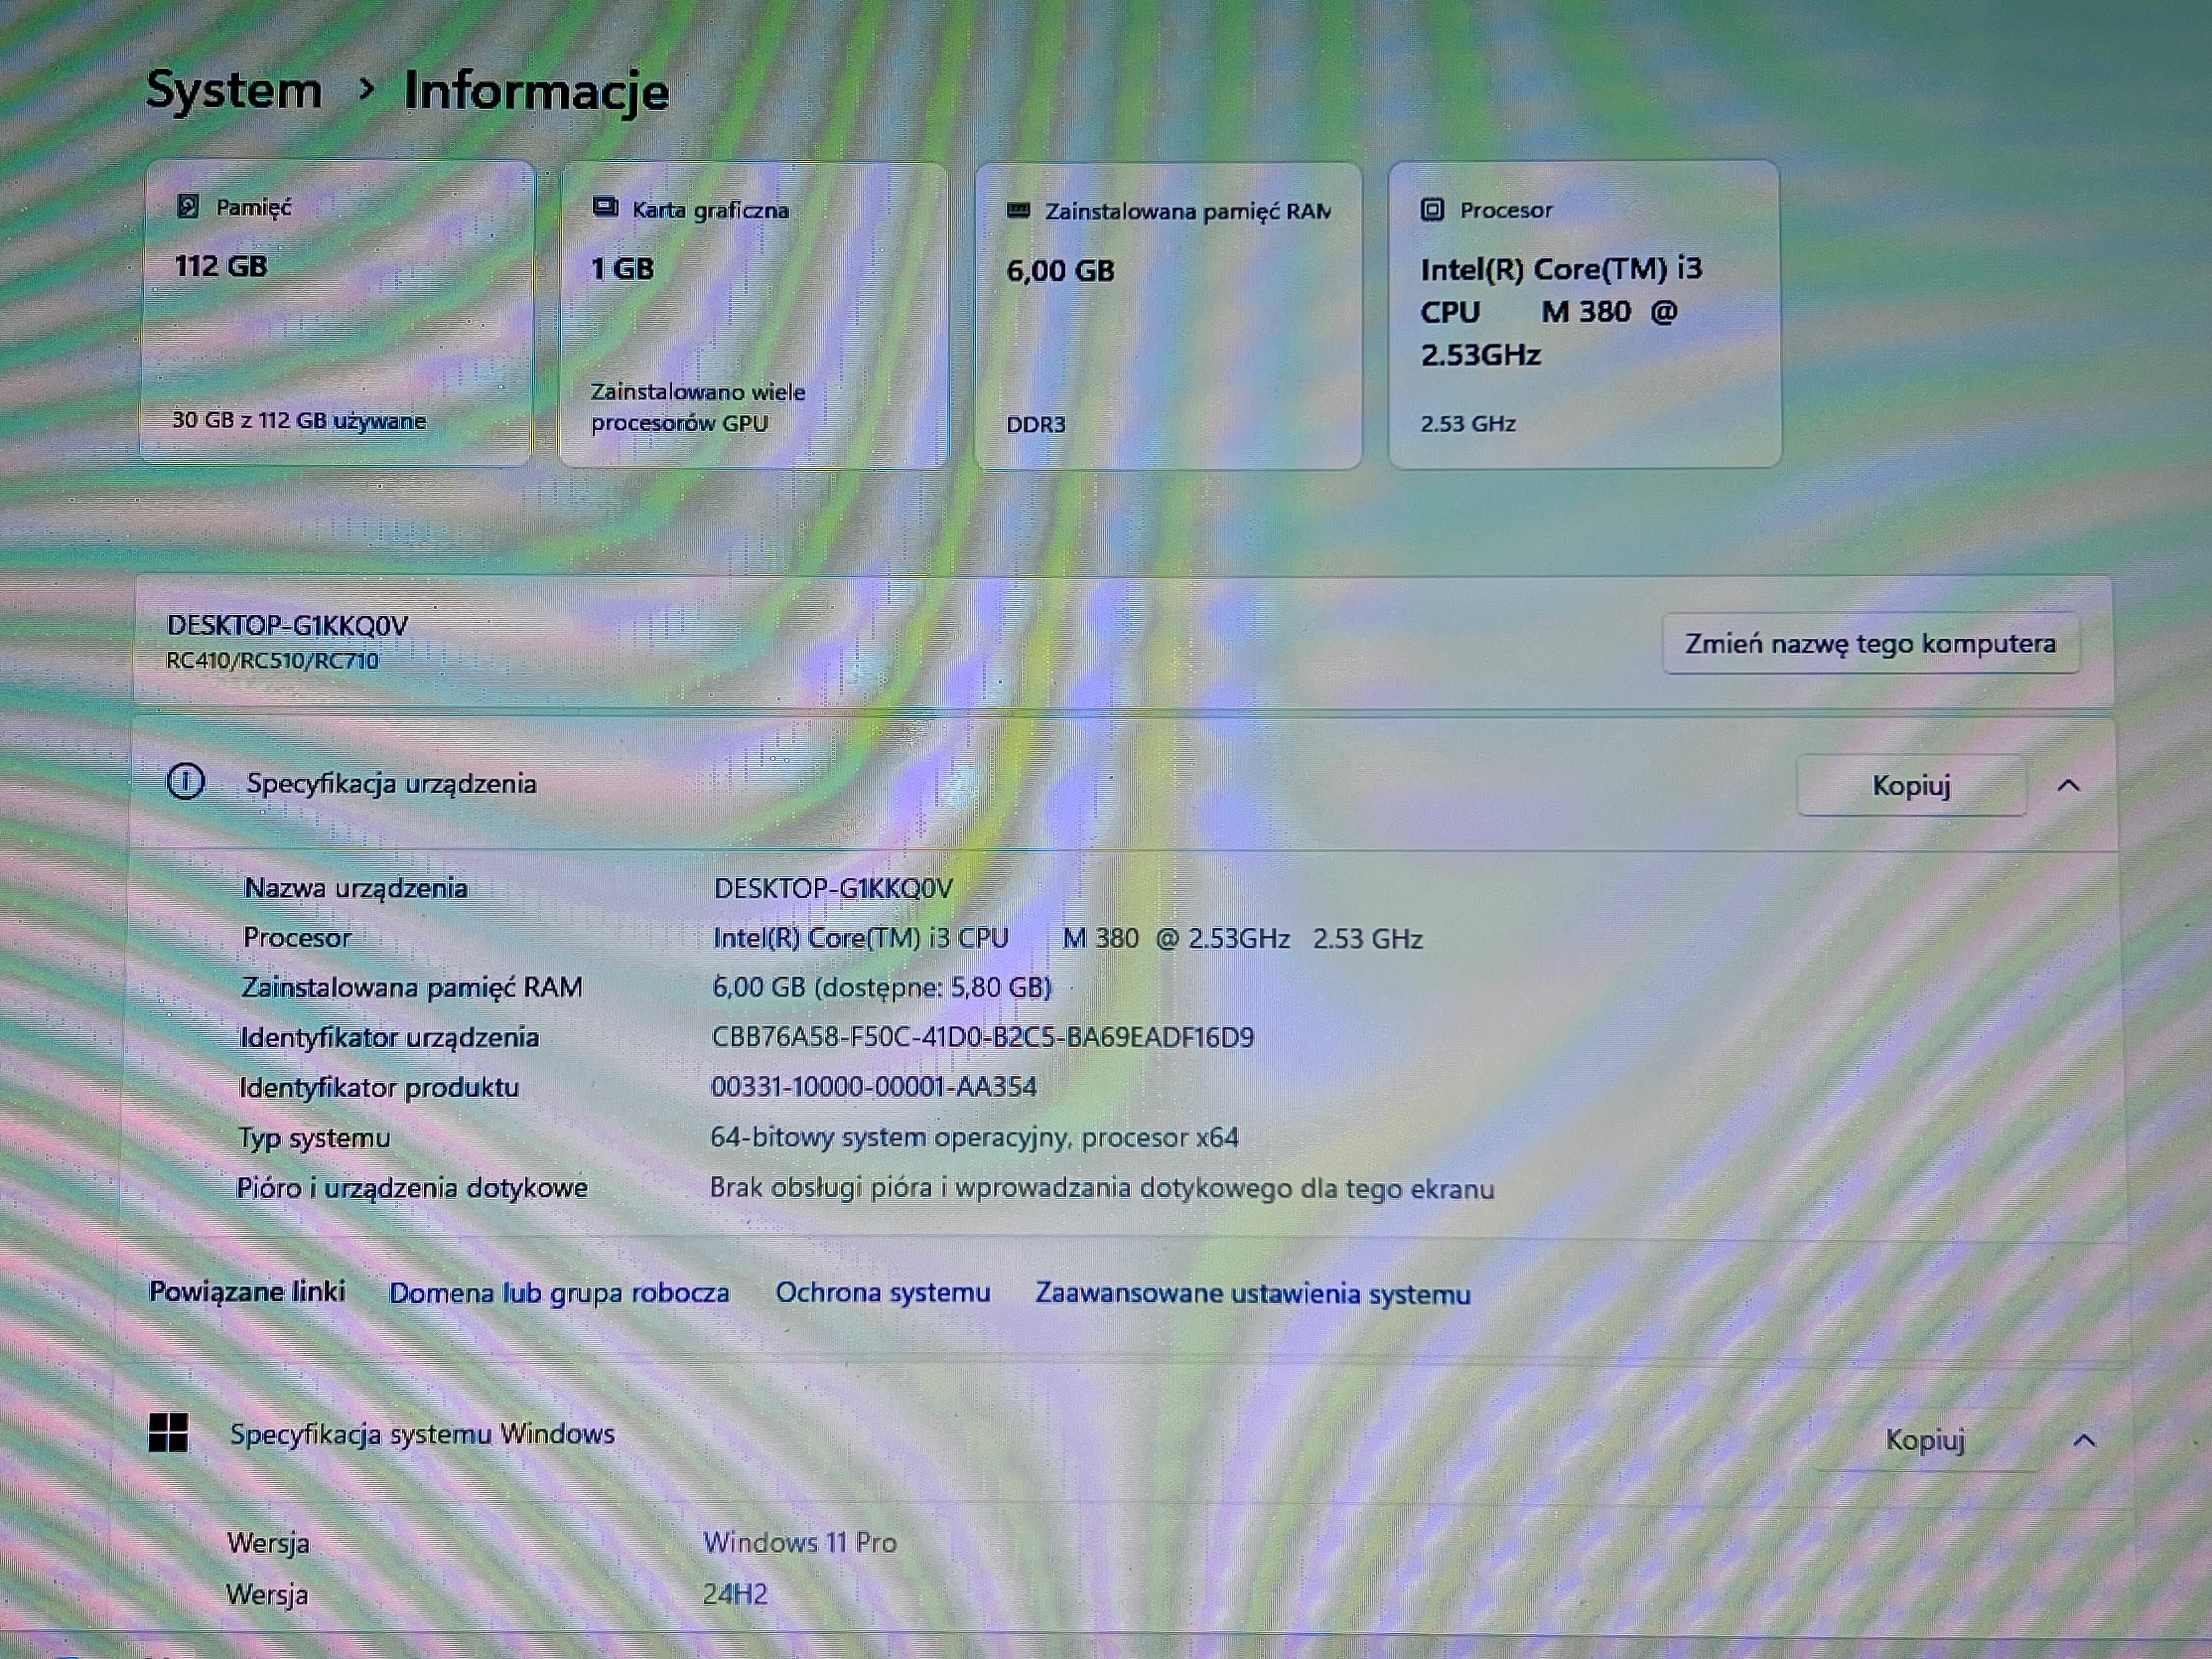This screenshot has width=2212, height=1659.
Task: Collapse Specyfikacja systemu Windows chevron
Action: [x=2084, y=1441]
